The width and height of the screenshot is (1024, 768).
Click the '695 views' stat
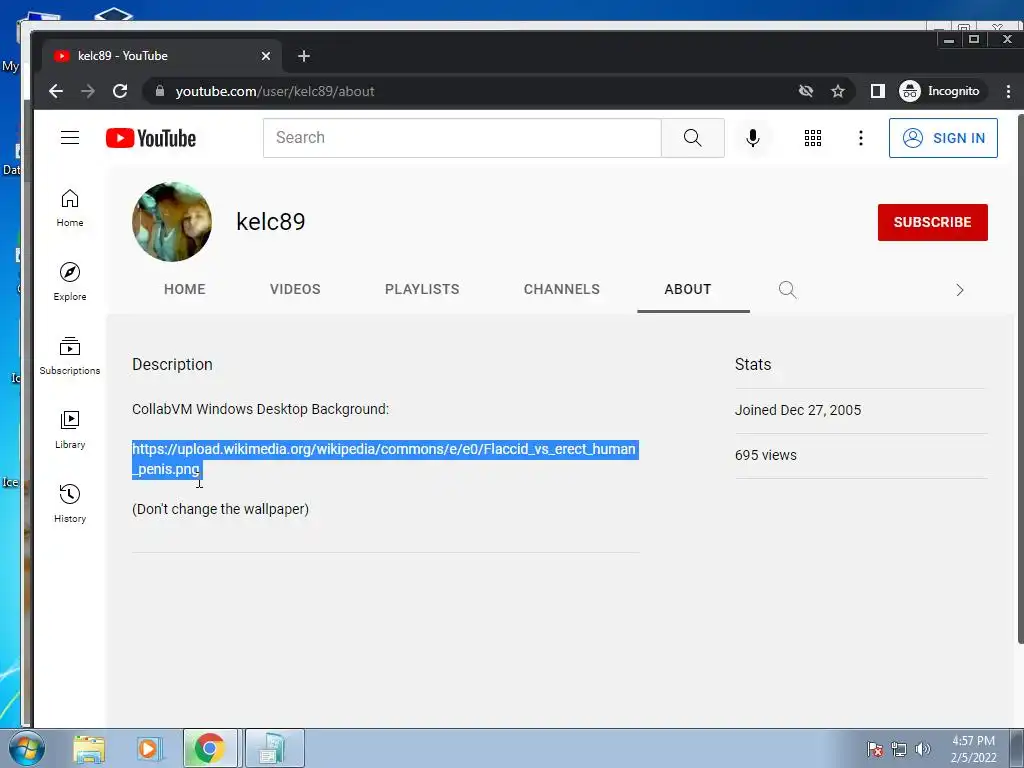click(765, 455)
